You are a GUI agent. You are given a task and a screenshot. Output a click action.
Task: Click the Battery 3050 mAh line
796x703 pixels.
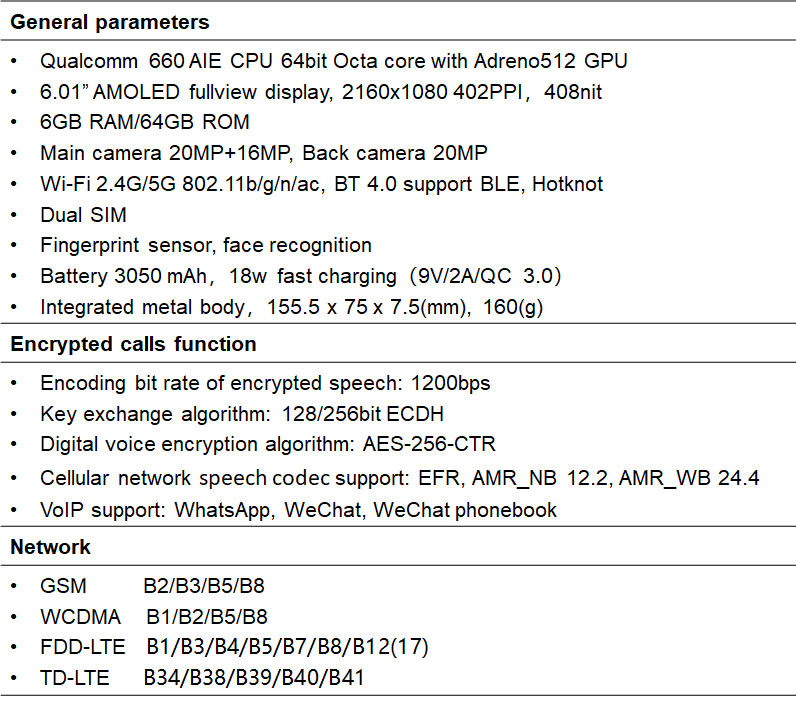301,276
